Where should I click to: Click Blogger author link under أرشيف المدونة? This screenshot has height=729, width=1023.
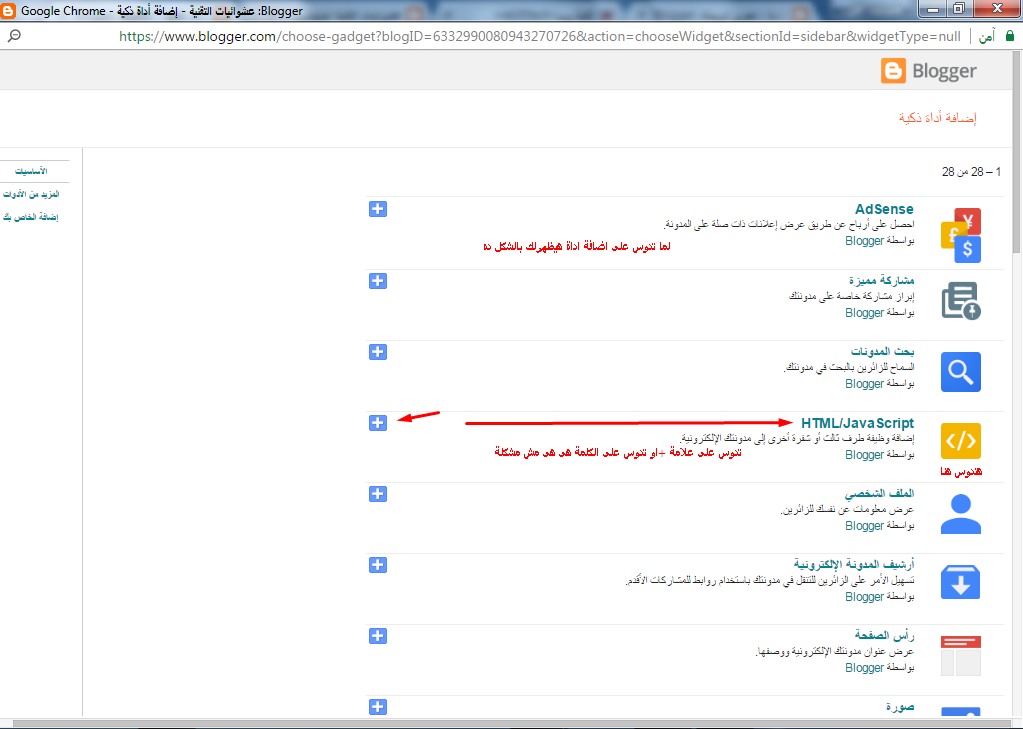[864, 597]
